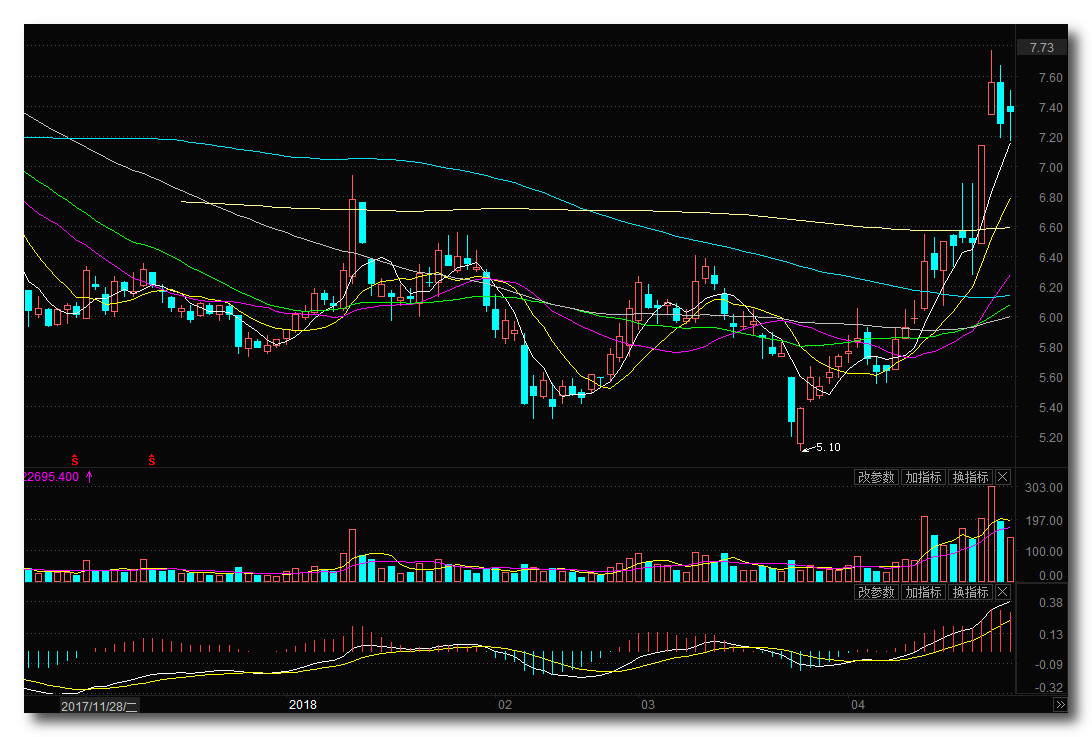Click 换指标 in the MACD panel
This screenshot has height=737, width=1092.
[x=969, y=592]
